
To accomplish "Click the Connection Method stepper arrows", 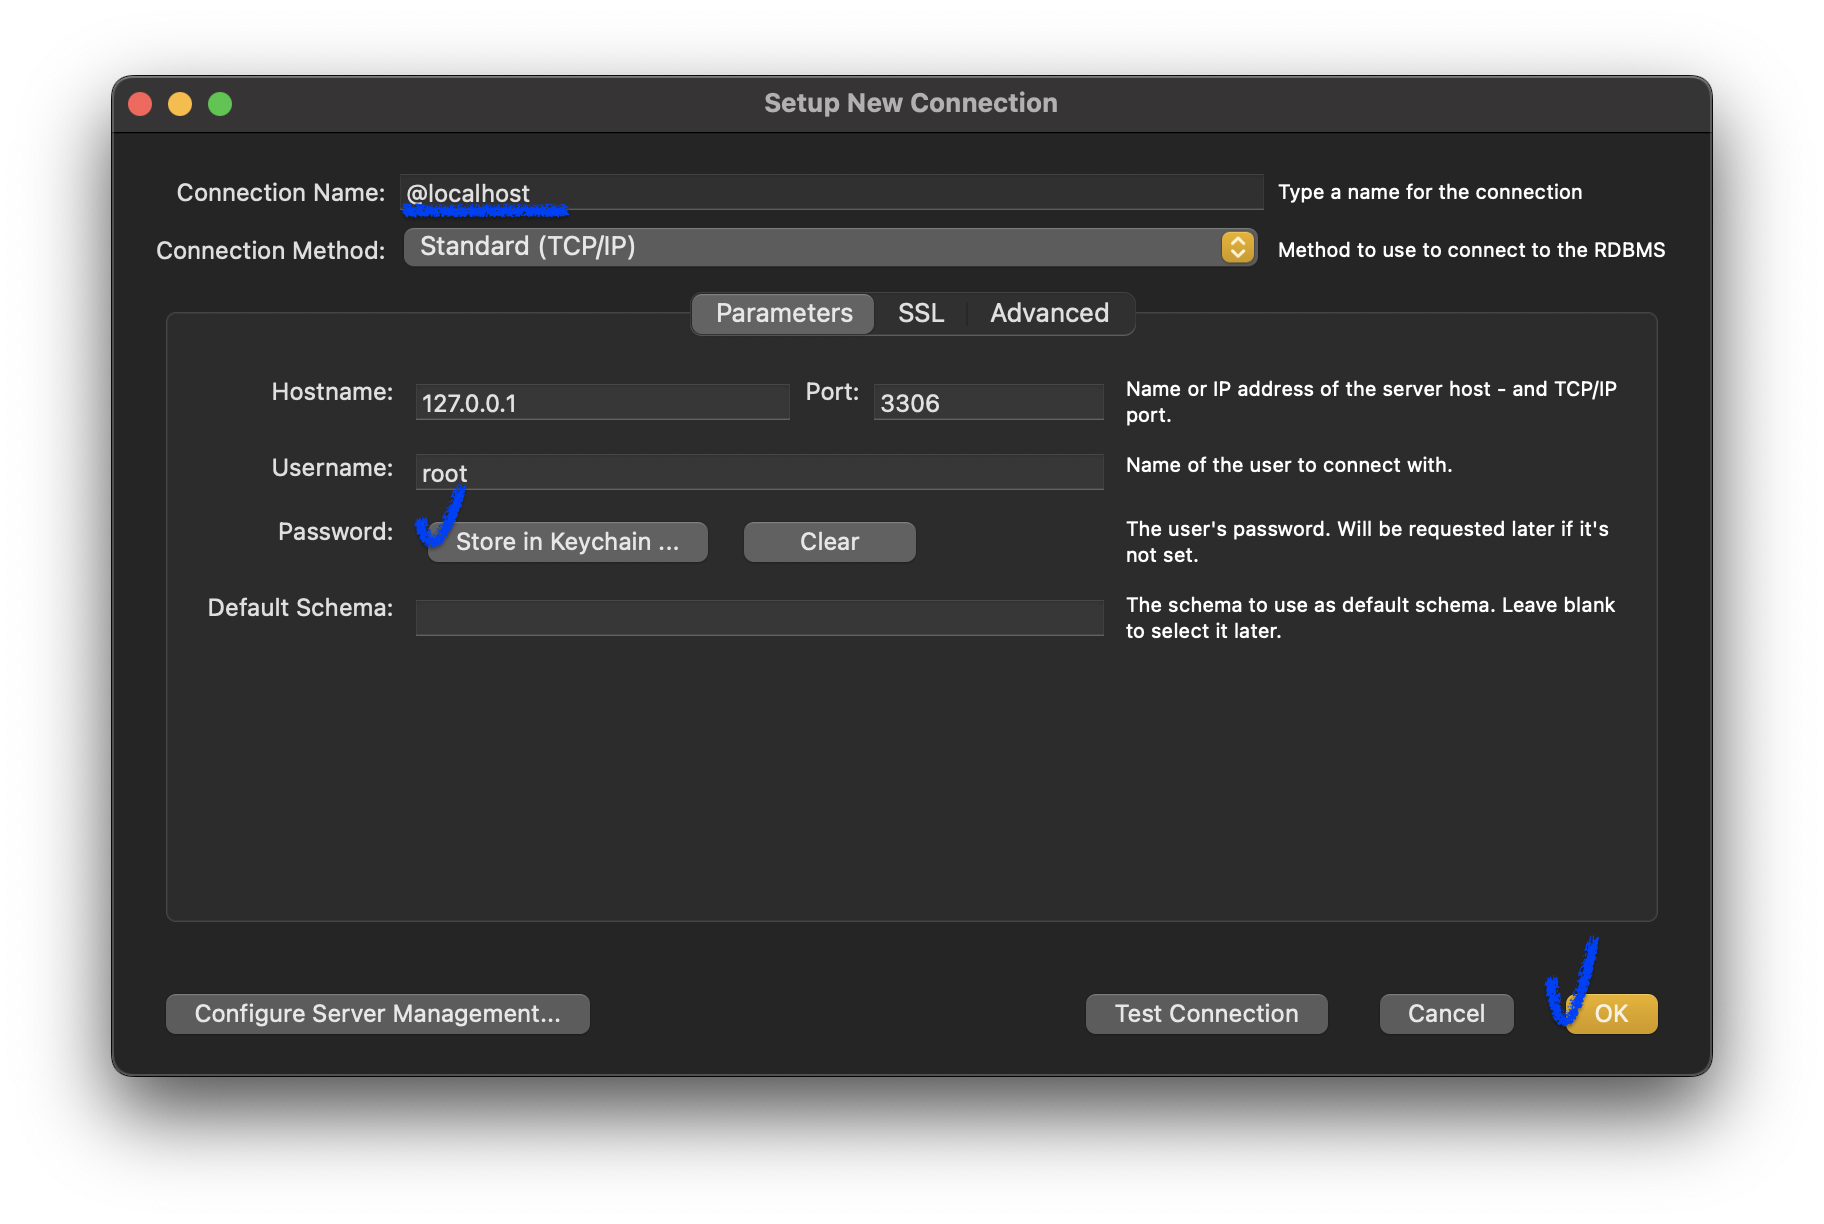I will coord(1238,247).
